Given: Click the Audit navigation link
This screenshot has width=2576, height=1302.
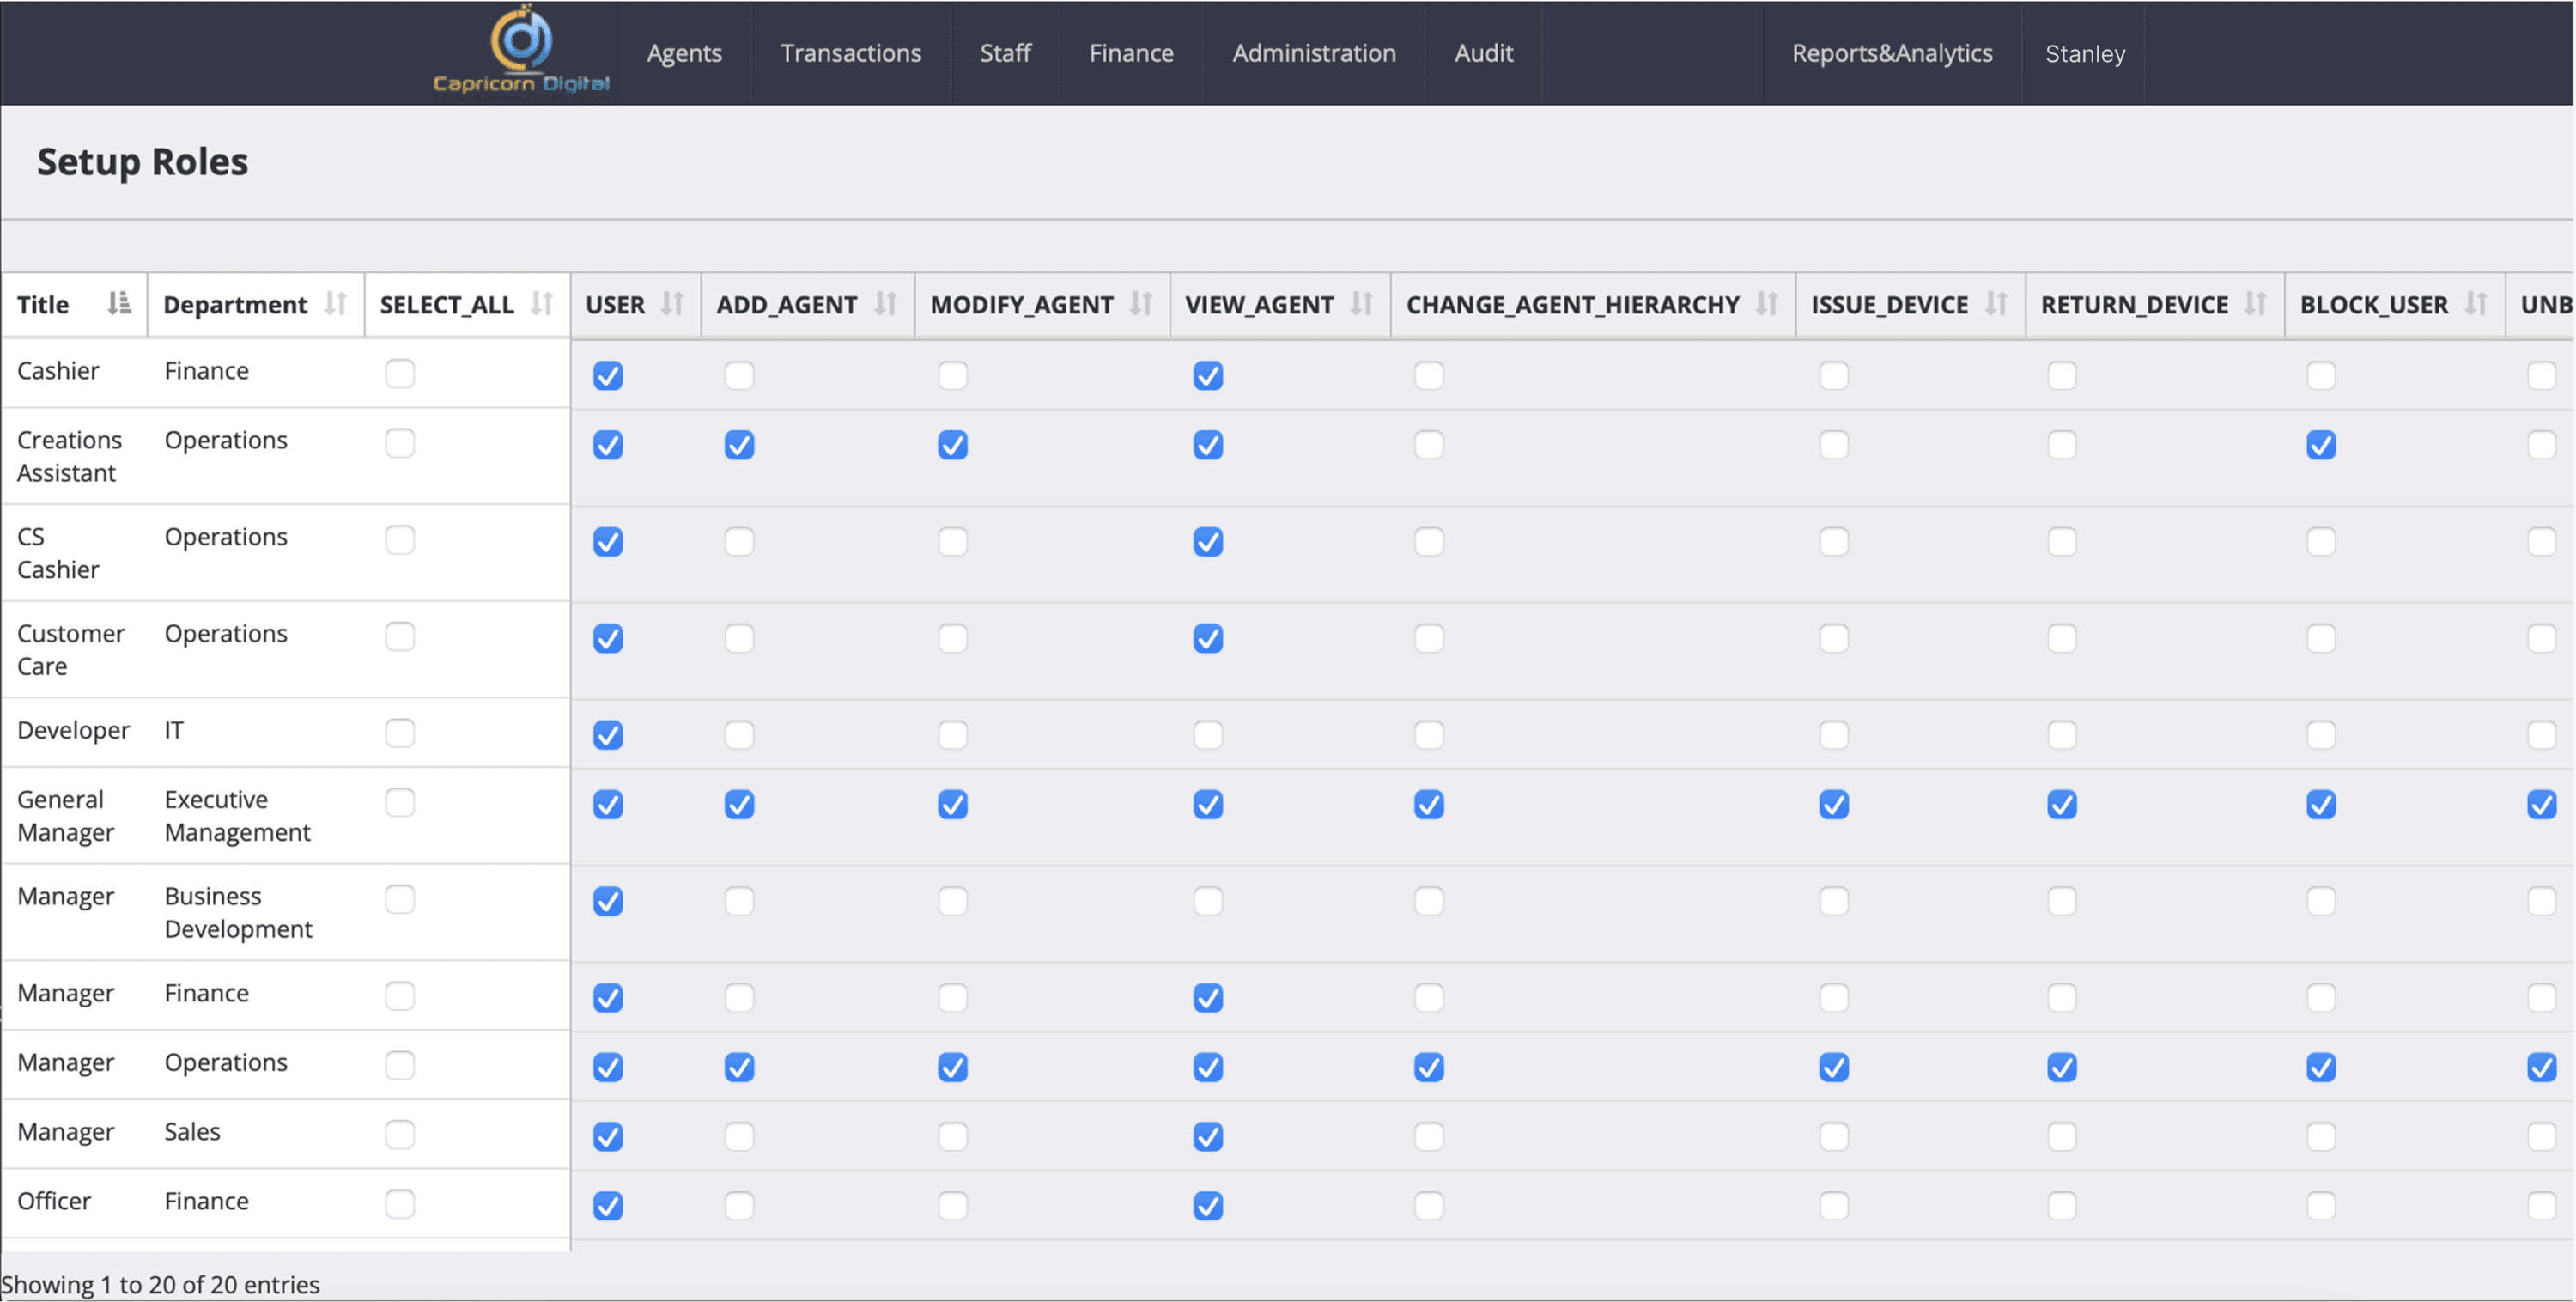Looking at the screenshot, I should [x=1483, y=53].
